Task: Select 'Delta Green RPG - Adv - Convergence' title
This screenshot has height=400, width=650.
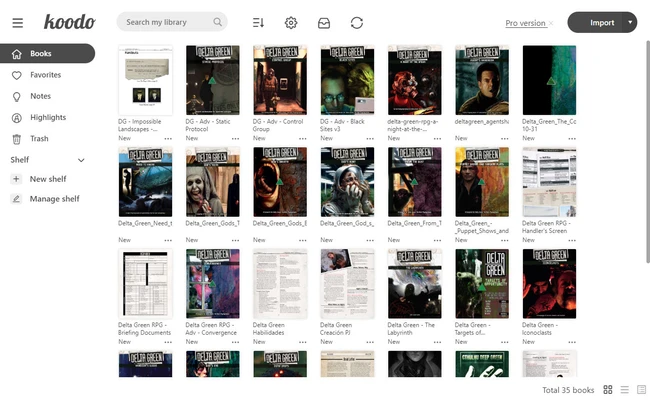Action: 211,329
